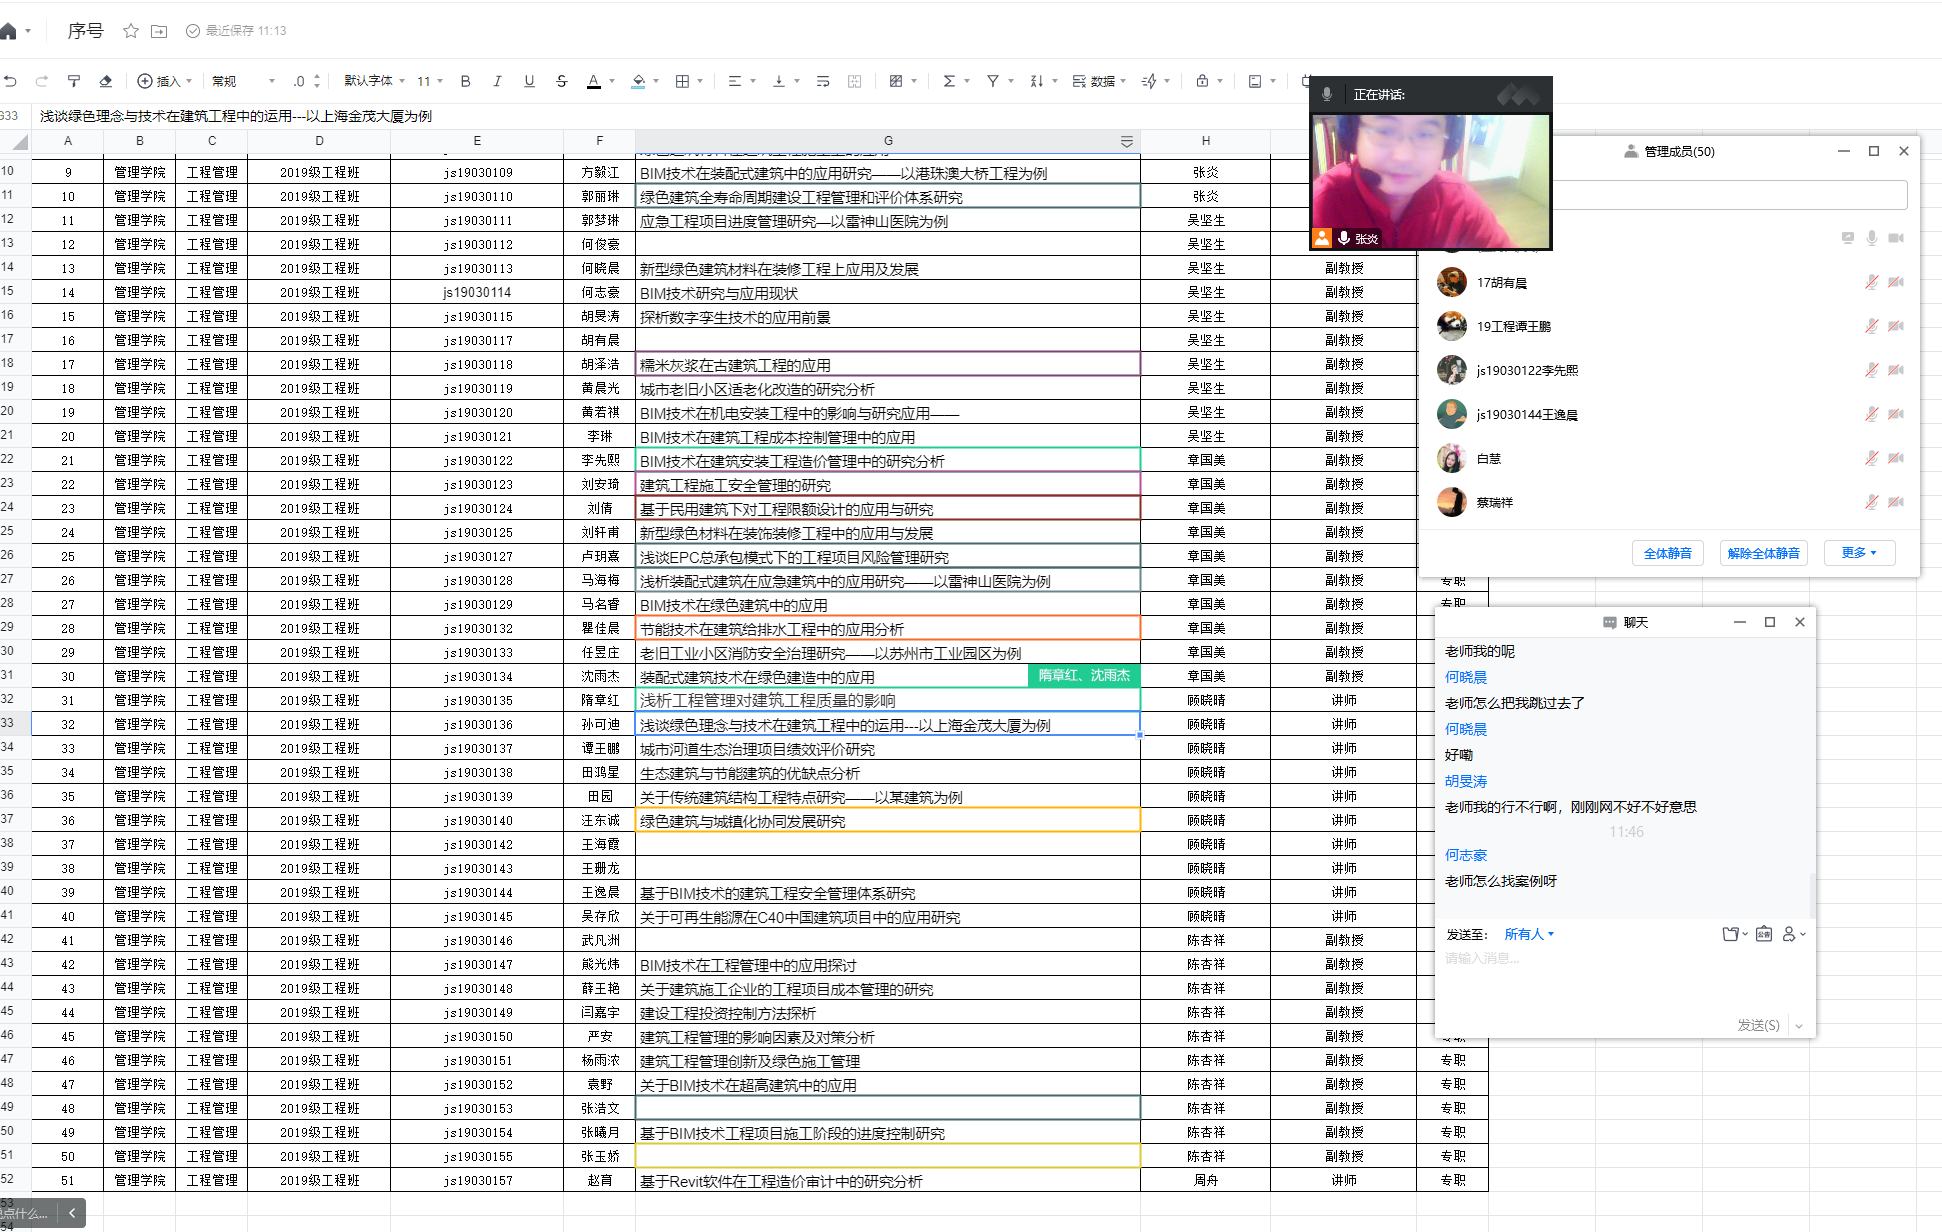Apply italic text formatting
This screenshot has height=1232, width=1942.
click(497, 81)
